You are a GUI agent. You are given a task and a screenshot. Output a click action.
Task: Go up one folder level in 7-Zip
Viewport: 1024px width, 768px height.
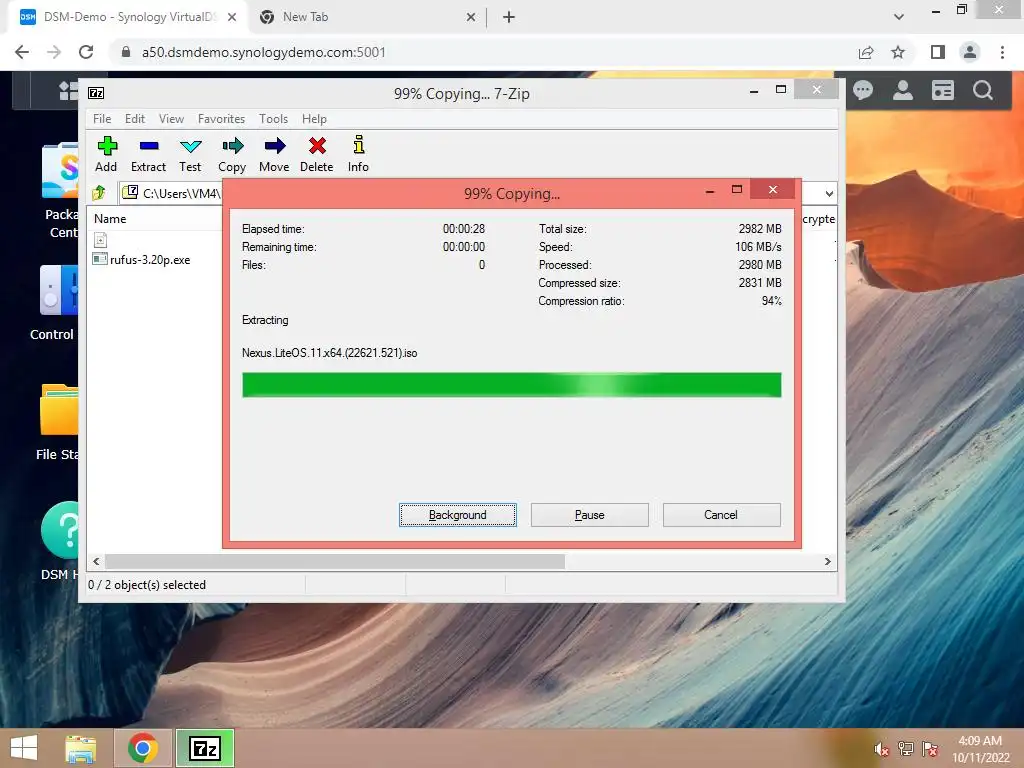click(x=99, y=193)
